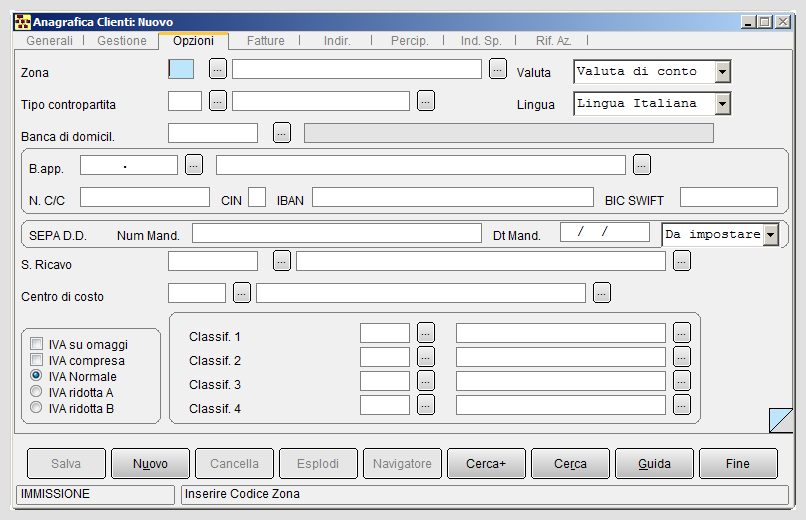Click the S. Ricavo code field
Viewport: 806px width, 520px height.
213,261
